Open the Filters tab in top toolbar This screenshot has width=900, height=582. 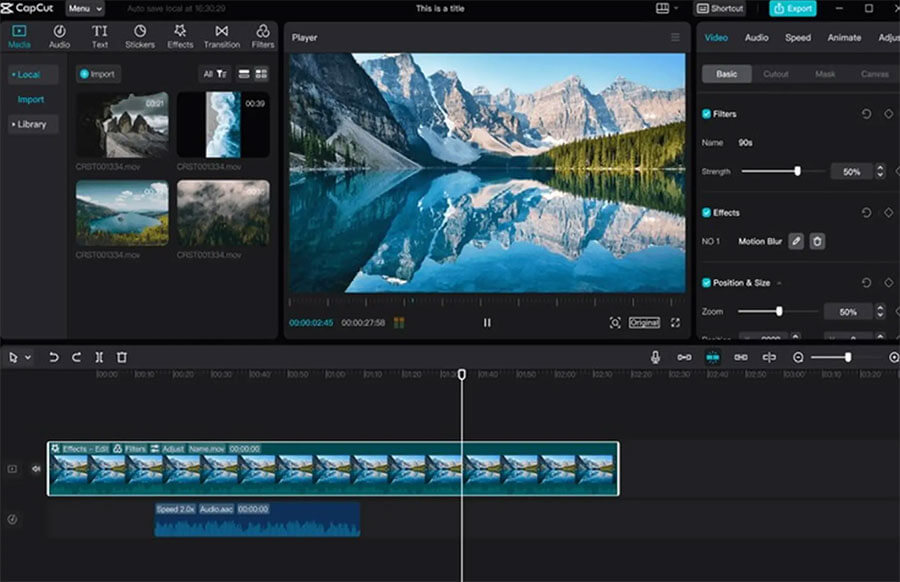(x=263, y=37)
